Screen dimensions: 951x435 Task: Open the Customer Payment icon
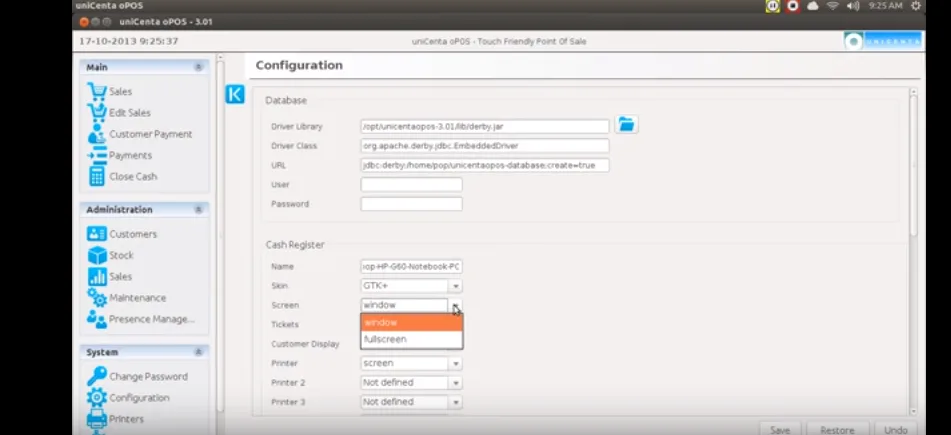point(96,134)
